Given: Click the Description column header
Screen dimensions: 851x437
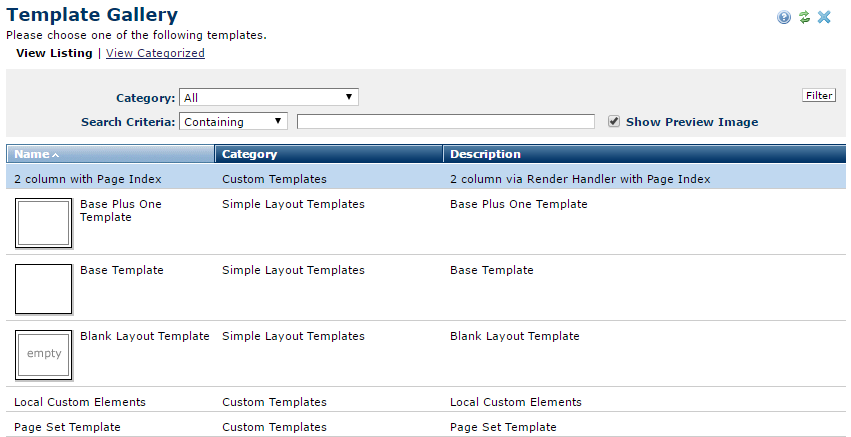Looking at the screenshot, I should [485, 154].
